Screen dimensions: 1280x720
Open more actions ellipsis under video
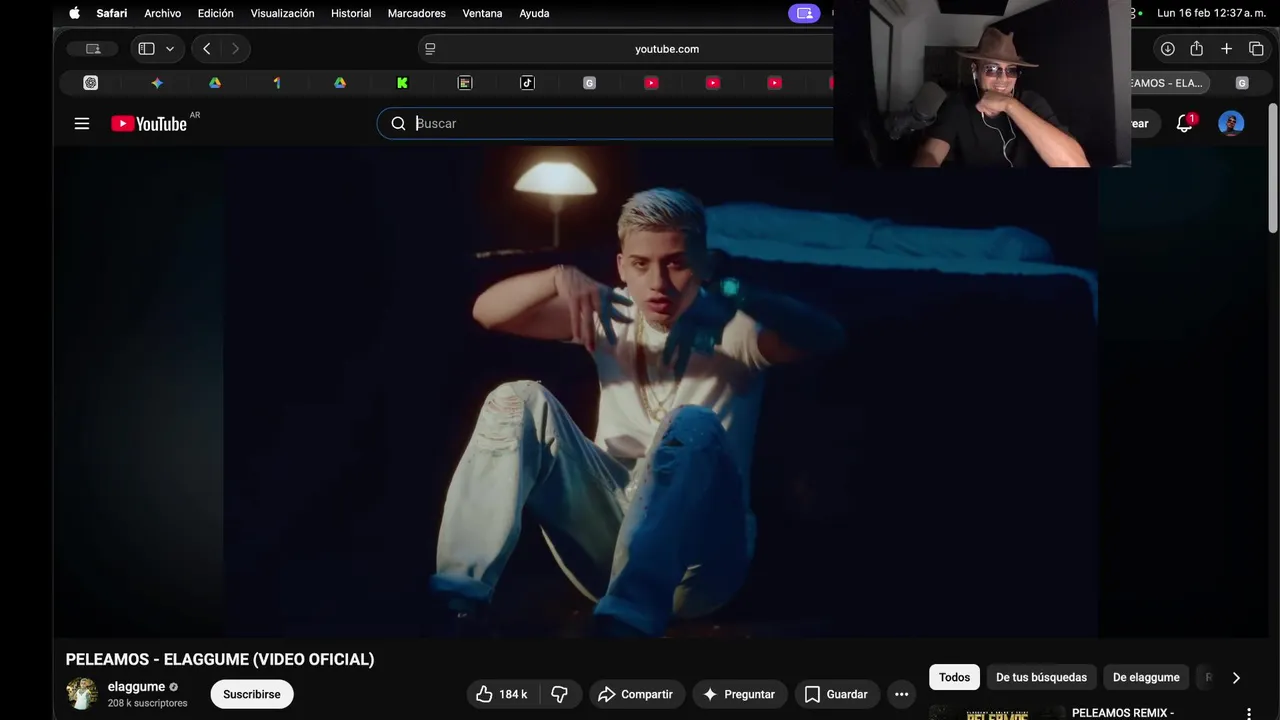[x=901, y=694]
